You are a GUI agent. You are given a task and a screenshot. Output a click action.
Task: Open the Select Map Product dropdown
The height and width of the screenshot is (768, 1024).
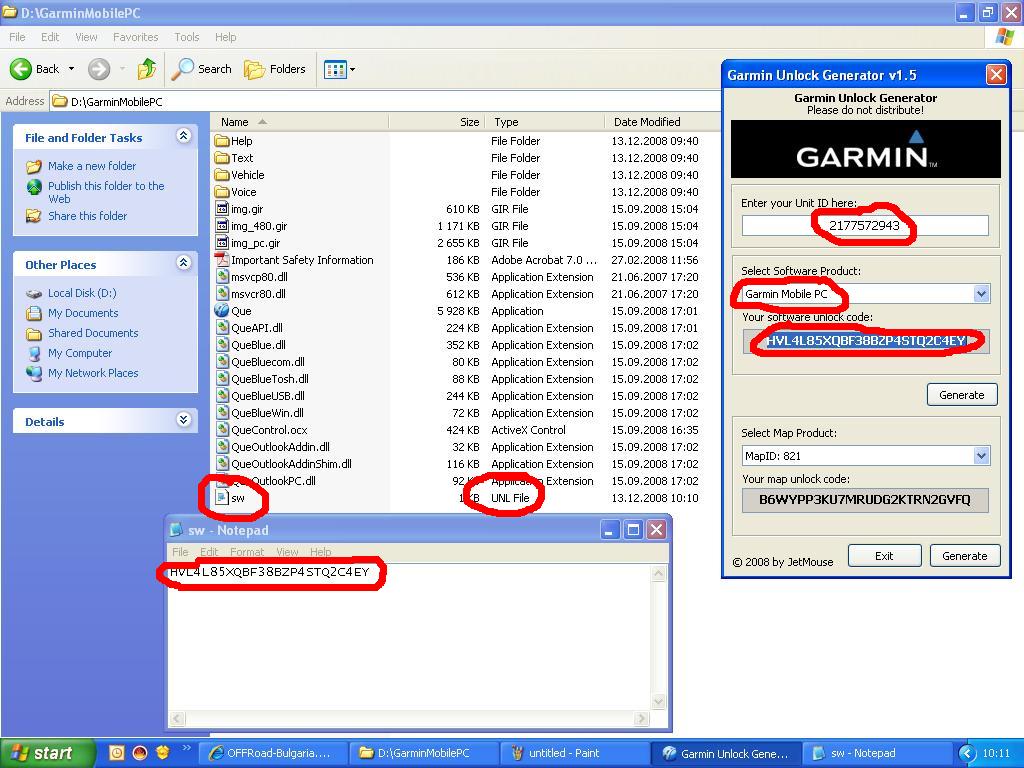980,456
